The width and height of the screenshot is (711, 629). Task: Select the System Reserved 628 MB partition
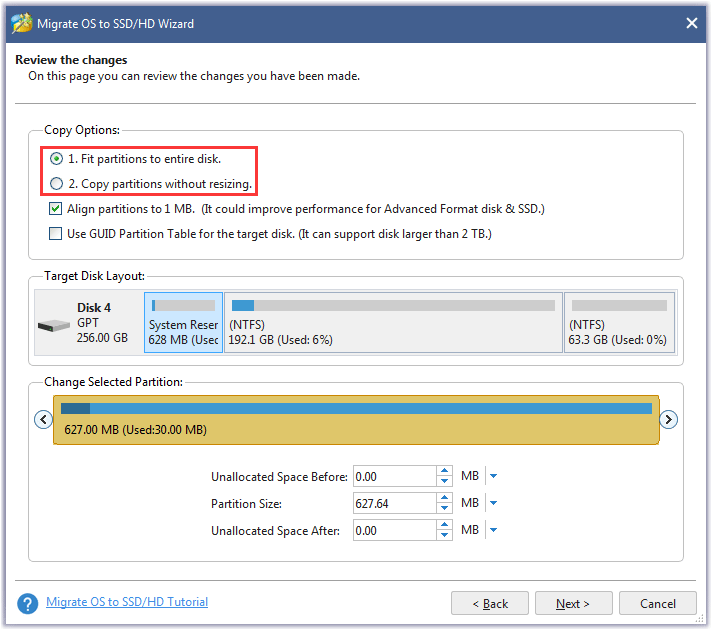point(183,322)
